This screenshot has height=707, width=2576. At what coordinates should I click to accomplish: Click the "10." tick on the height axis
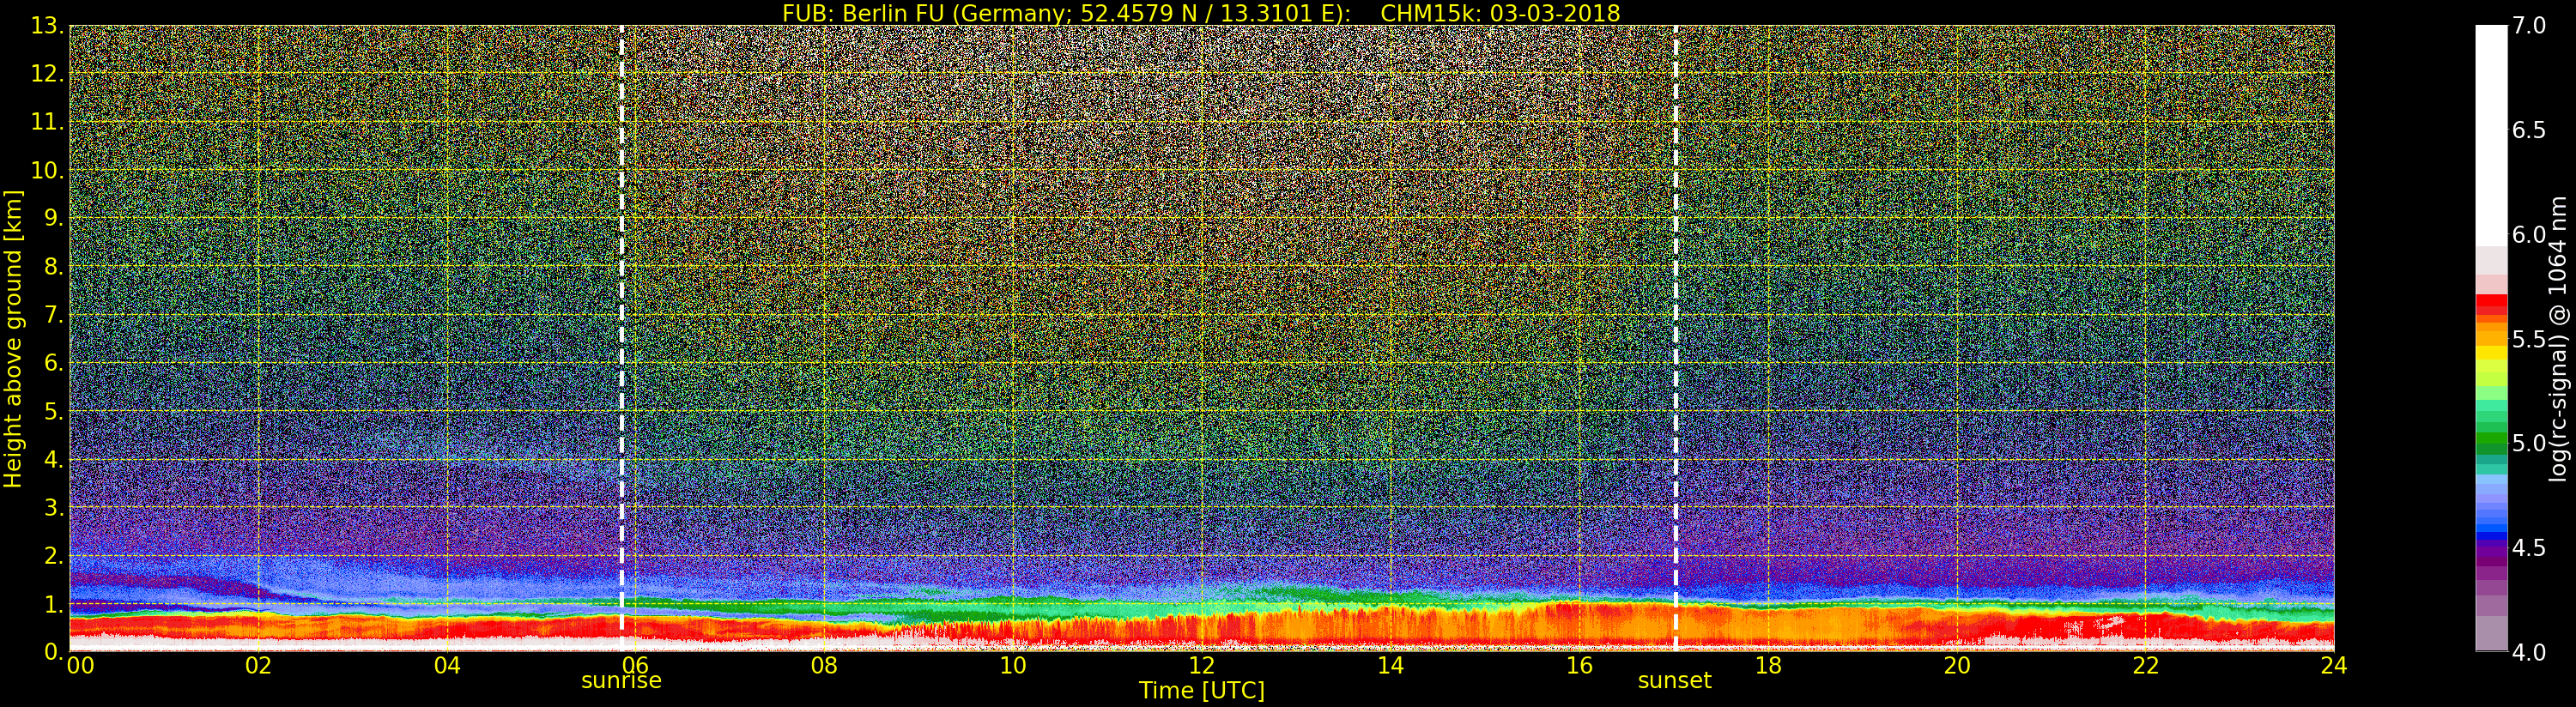coord(47,170)
